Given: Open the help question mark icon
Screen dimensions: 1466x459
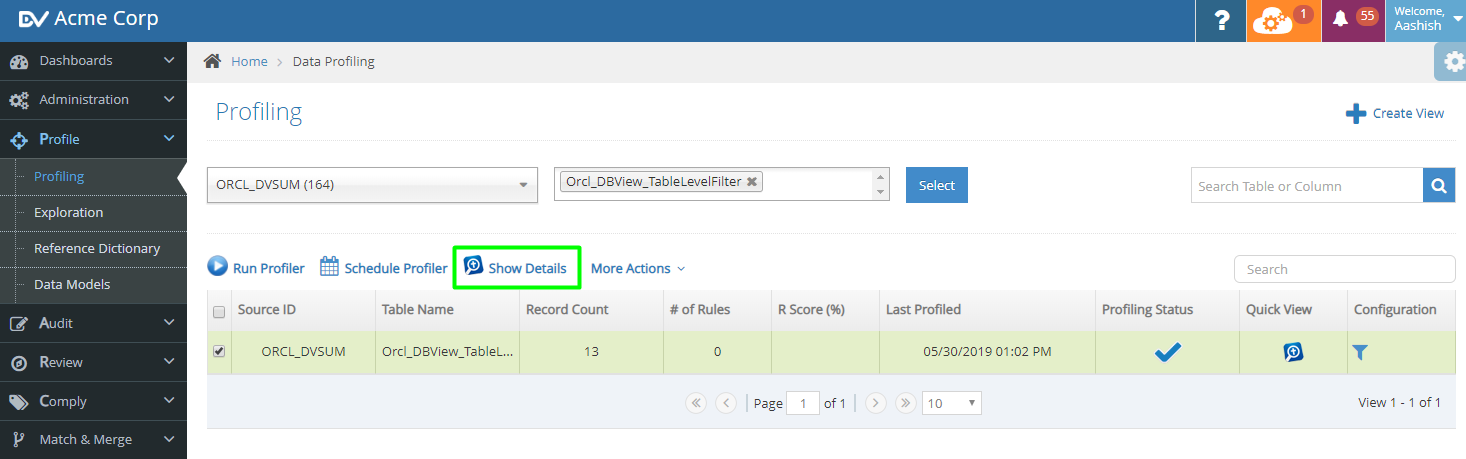Looking at the screenshot, I should pos(1221,20).
